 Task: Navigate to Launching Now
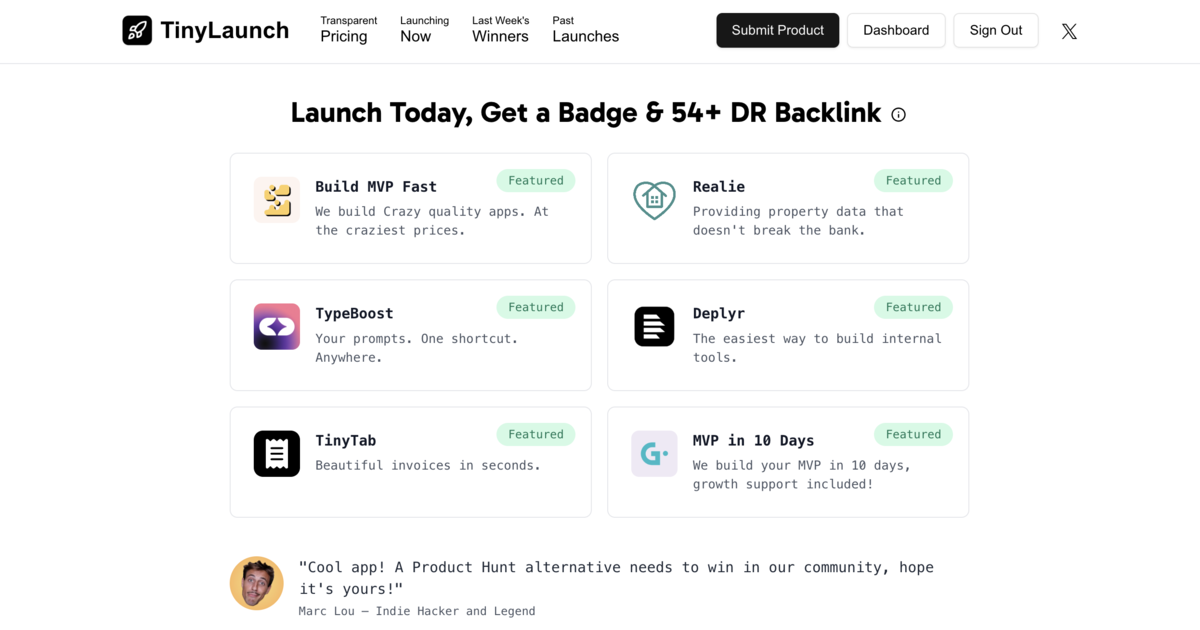[424, 28]
